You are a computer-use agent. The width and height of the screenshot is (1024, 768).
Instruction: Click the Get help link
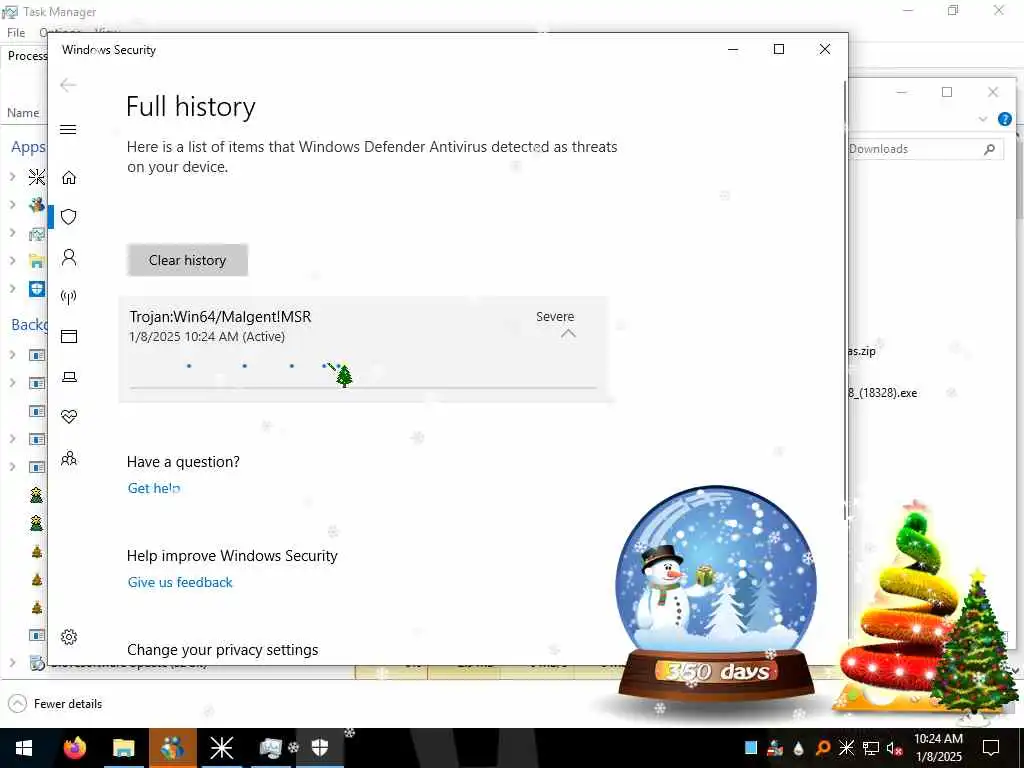pyautogui.click(x=153, y=488)
